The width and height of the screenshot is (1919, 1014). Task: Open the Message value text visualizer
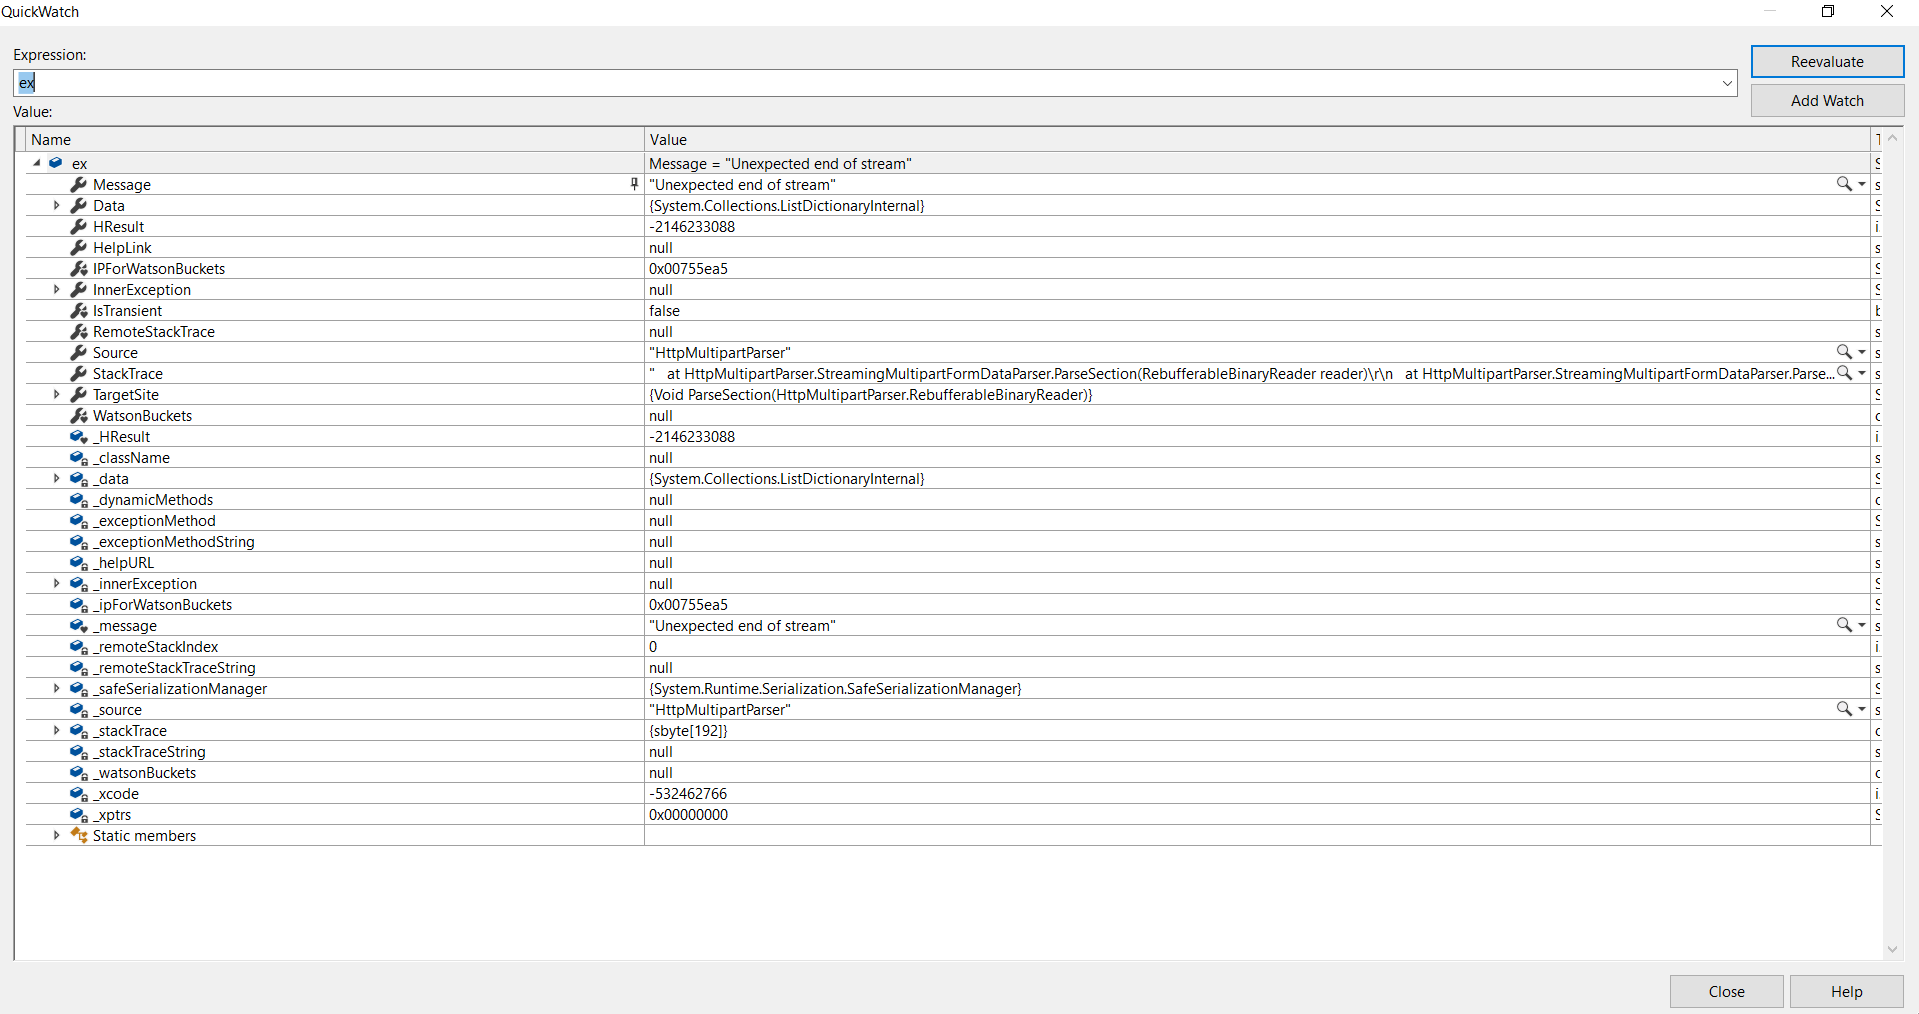tap(1843, 184)
